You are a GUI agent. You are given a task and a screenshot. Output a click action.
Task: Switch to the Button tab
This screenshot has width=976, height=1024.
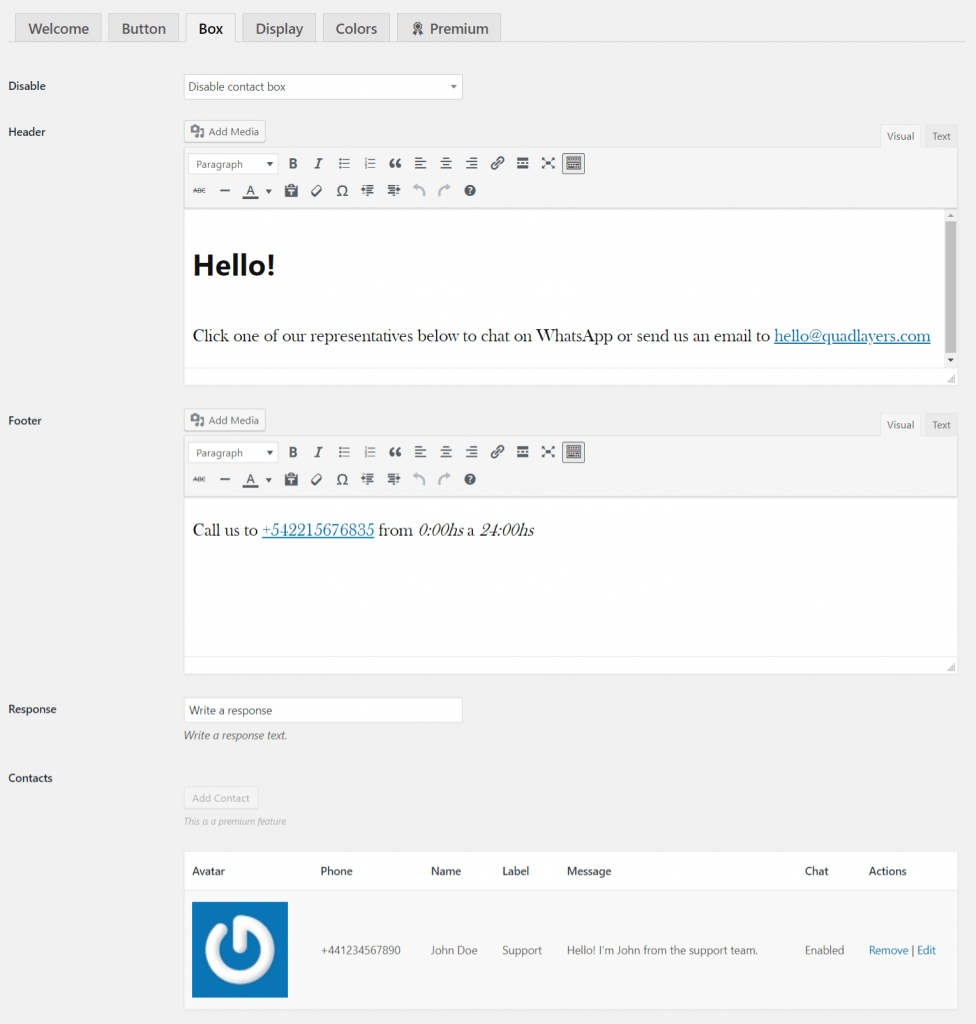pyautogui.click(x=144, y=28)
